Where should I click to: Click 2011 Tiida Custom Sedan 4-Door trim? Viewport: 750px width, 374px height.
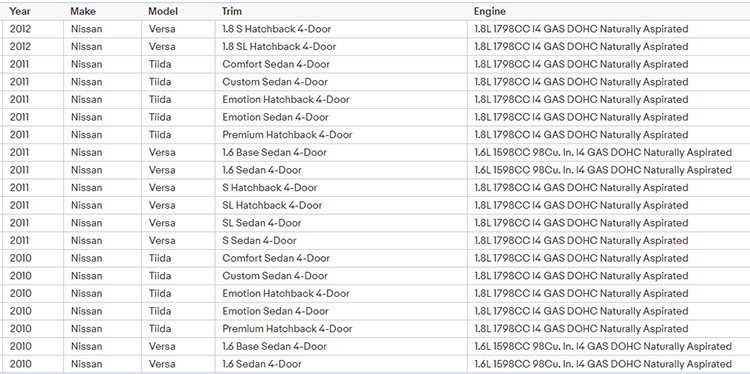click(275, 82)
